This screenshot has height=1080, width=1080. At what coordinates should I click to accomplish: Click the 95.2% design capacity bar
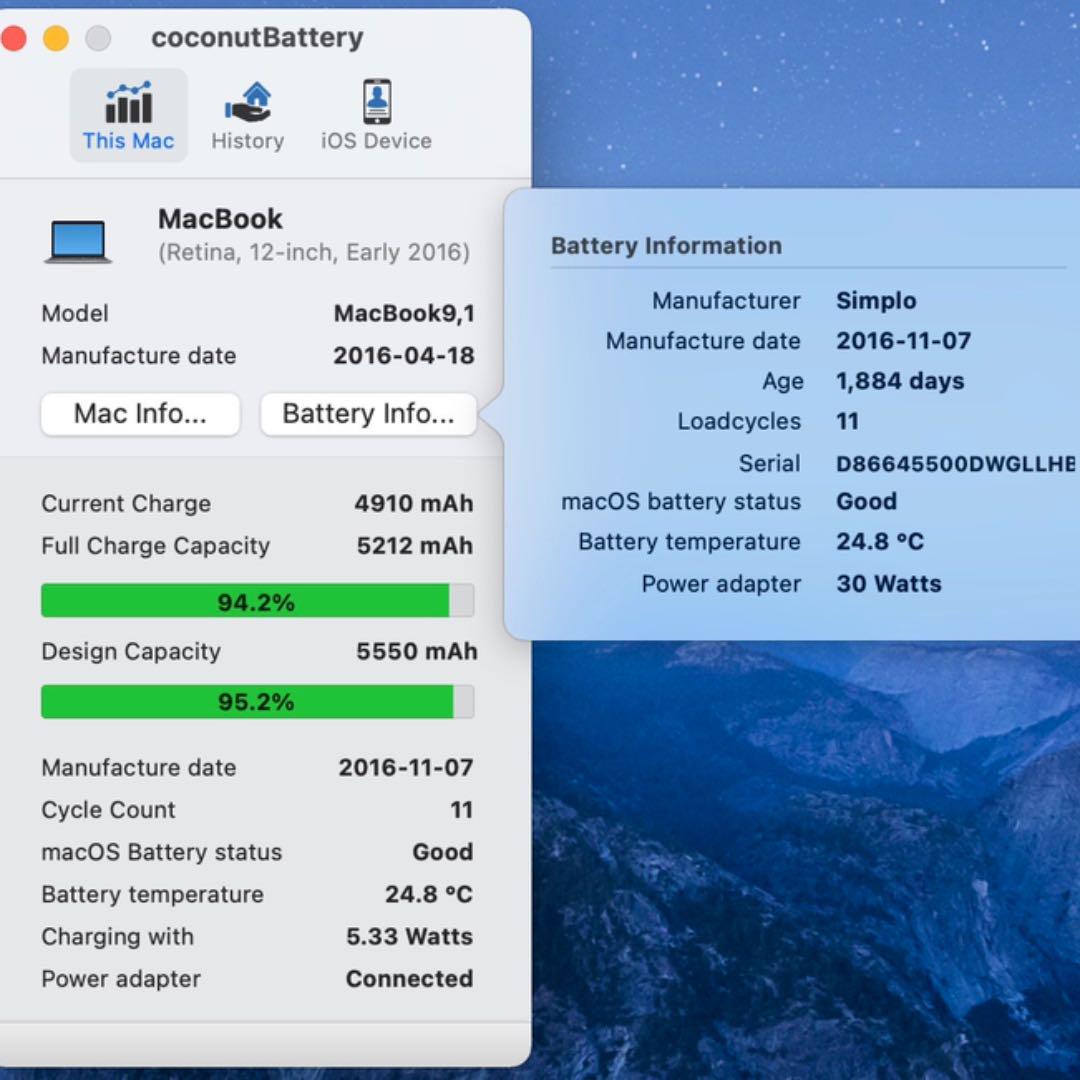(258, 702)
